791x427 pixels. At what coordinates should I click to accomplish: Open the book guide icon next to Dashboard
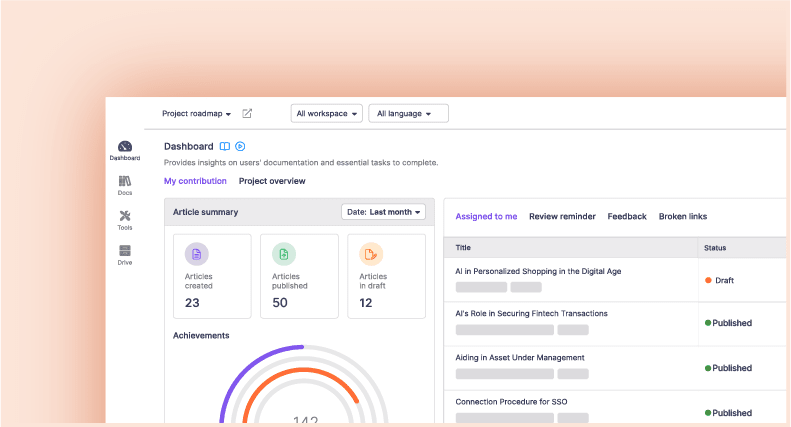click(225, 146)
